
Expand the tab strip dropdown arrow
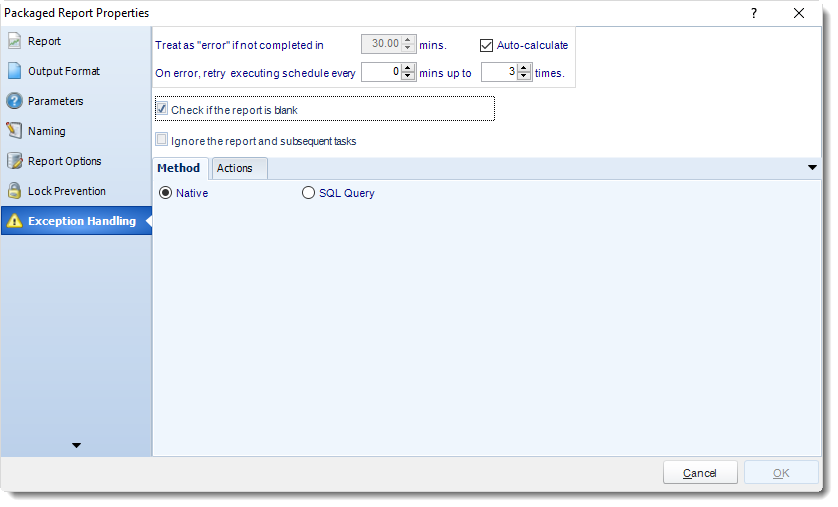[812, 168]
